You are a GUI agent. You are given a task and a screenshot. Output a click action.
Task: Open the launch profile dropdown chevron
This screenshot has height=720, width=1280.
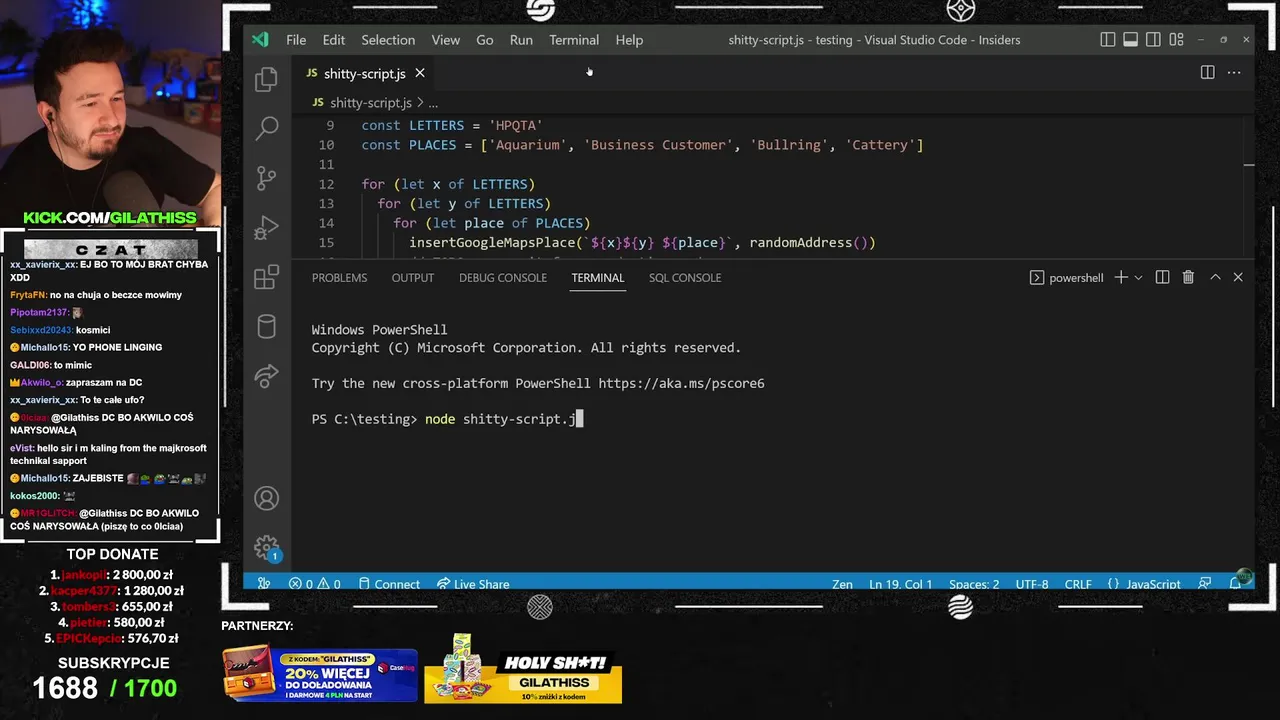pyautogui.click(x=1138, y=278)
